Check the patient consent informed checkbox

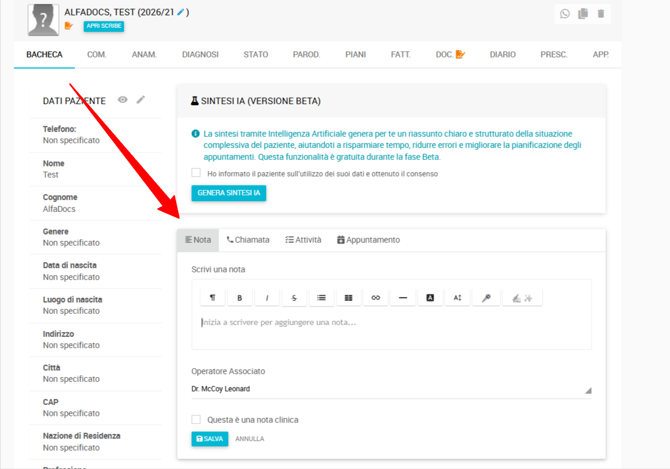click(x=197, y=173)
